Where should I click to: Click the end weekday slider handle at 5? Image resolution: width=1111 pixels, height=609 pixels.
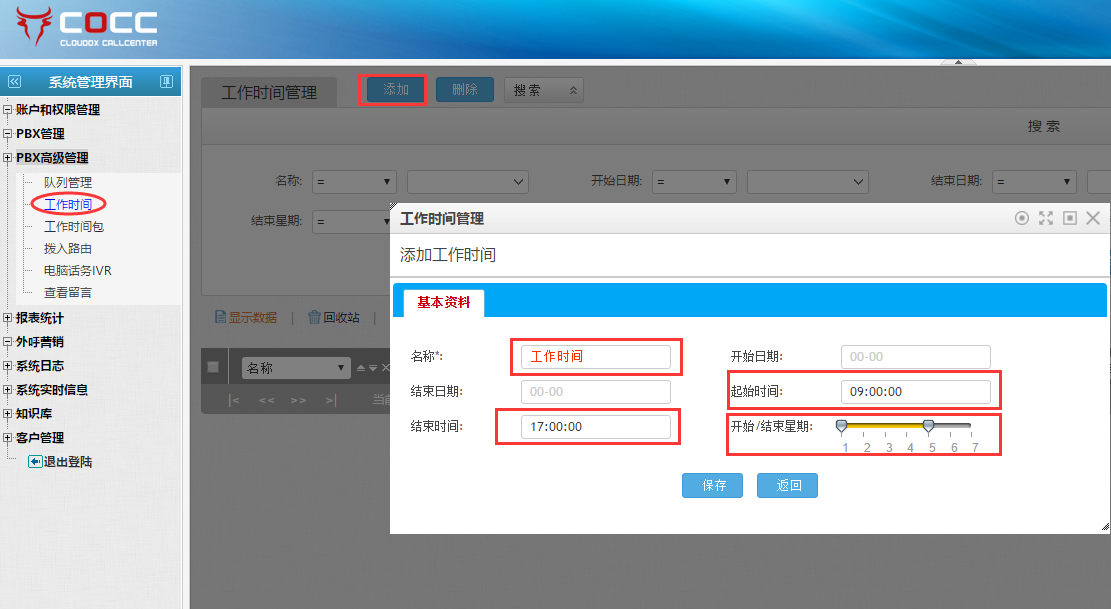tap(928, 426)
